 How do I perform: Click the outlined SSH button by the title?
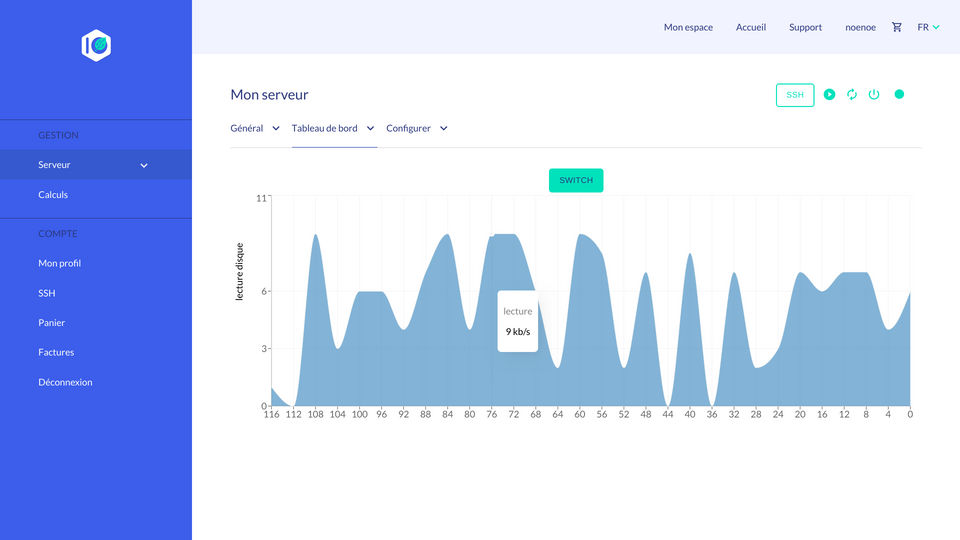795,95
